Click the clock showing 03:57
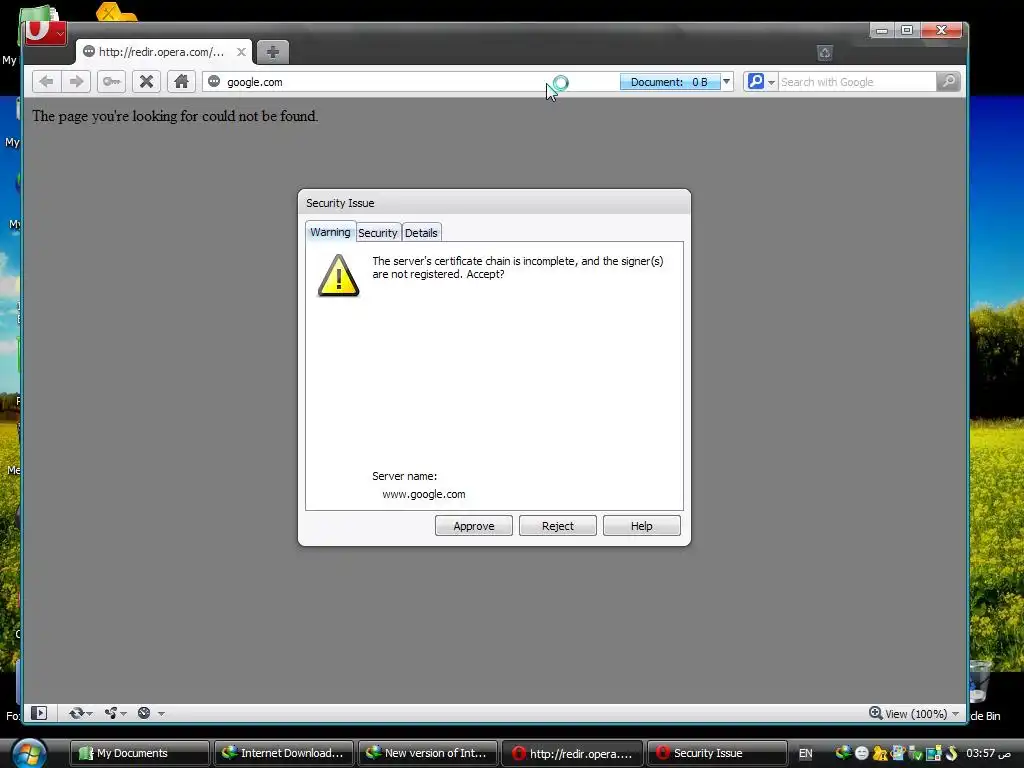Viewport: 1024px width, 768px height. tap(988, 753)
